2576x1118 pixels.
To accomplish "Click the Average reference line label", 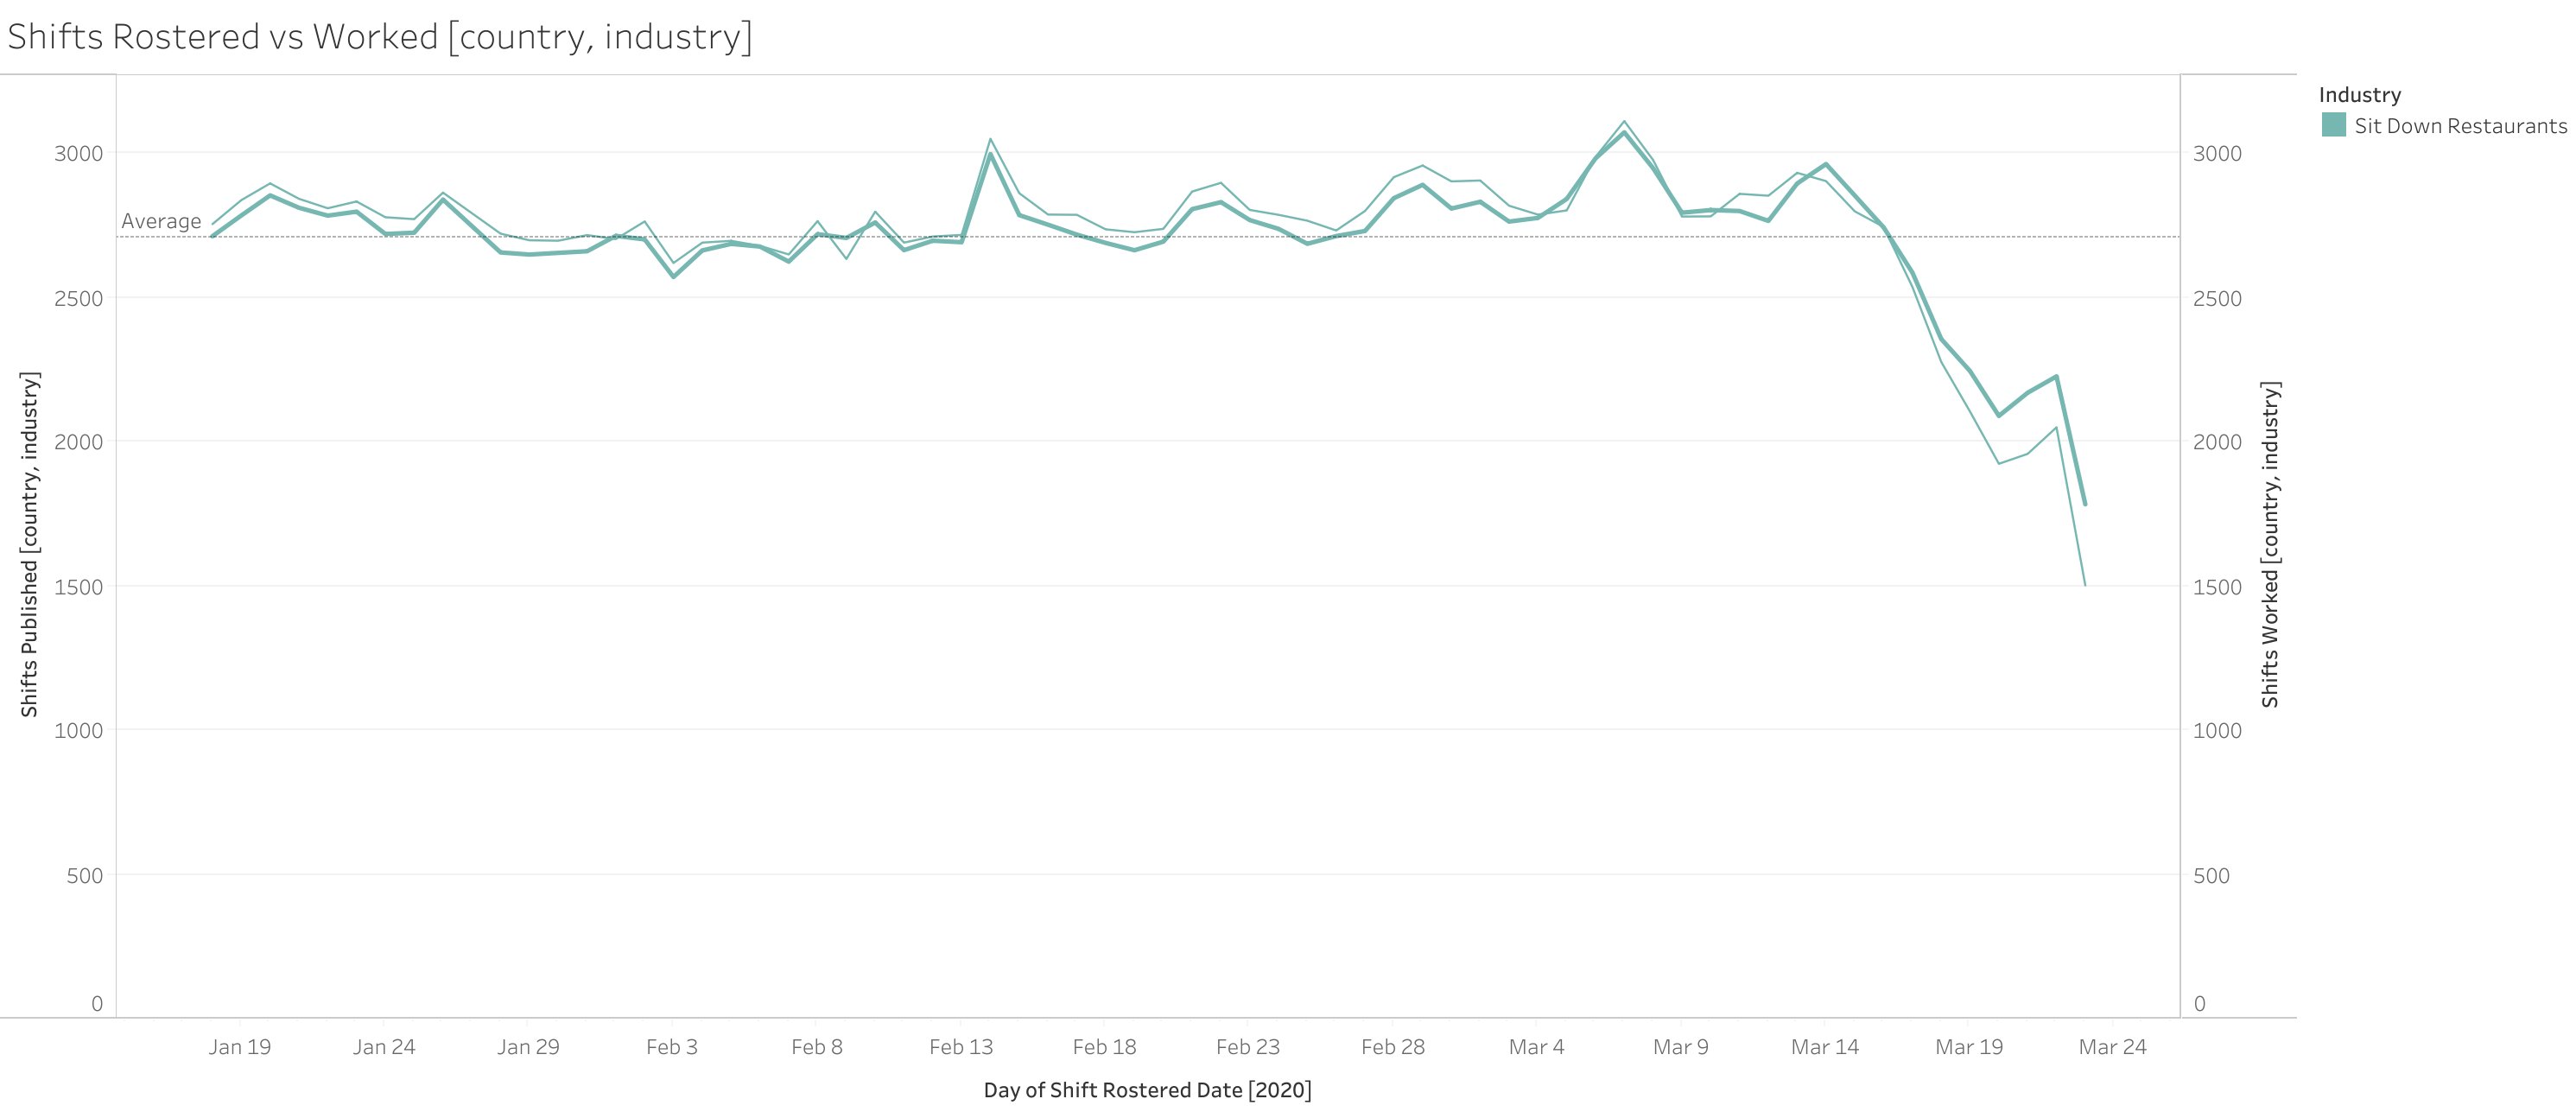I will point(161,221).
